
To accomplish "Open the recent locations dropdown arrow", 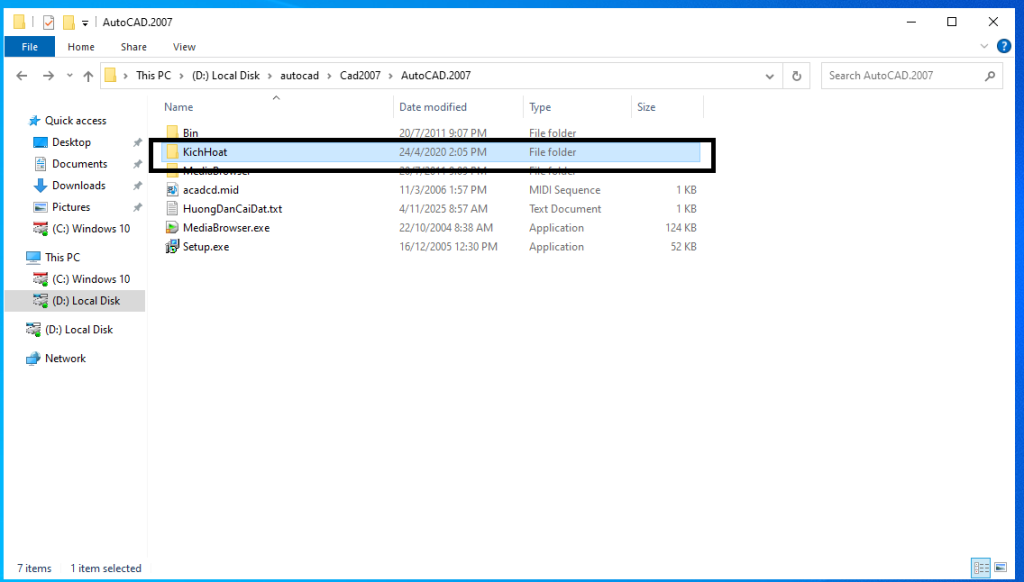I will coord(69,76).
